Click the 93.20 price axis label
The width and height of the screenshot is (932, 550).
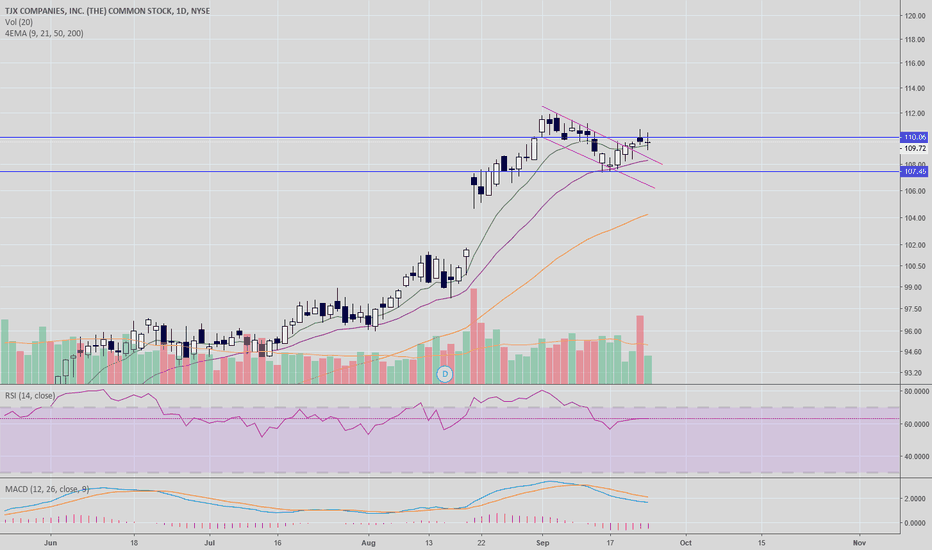[913, 373]
